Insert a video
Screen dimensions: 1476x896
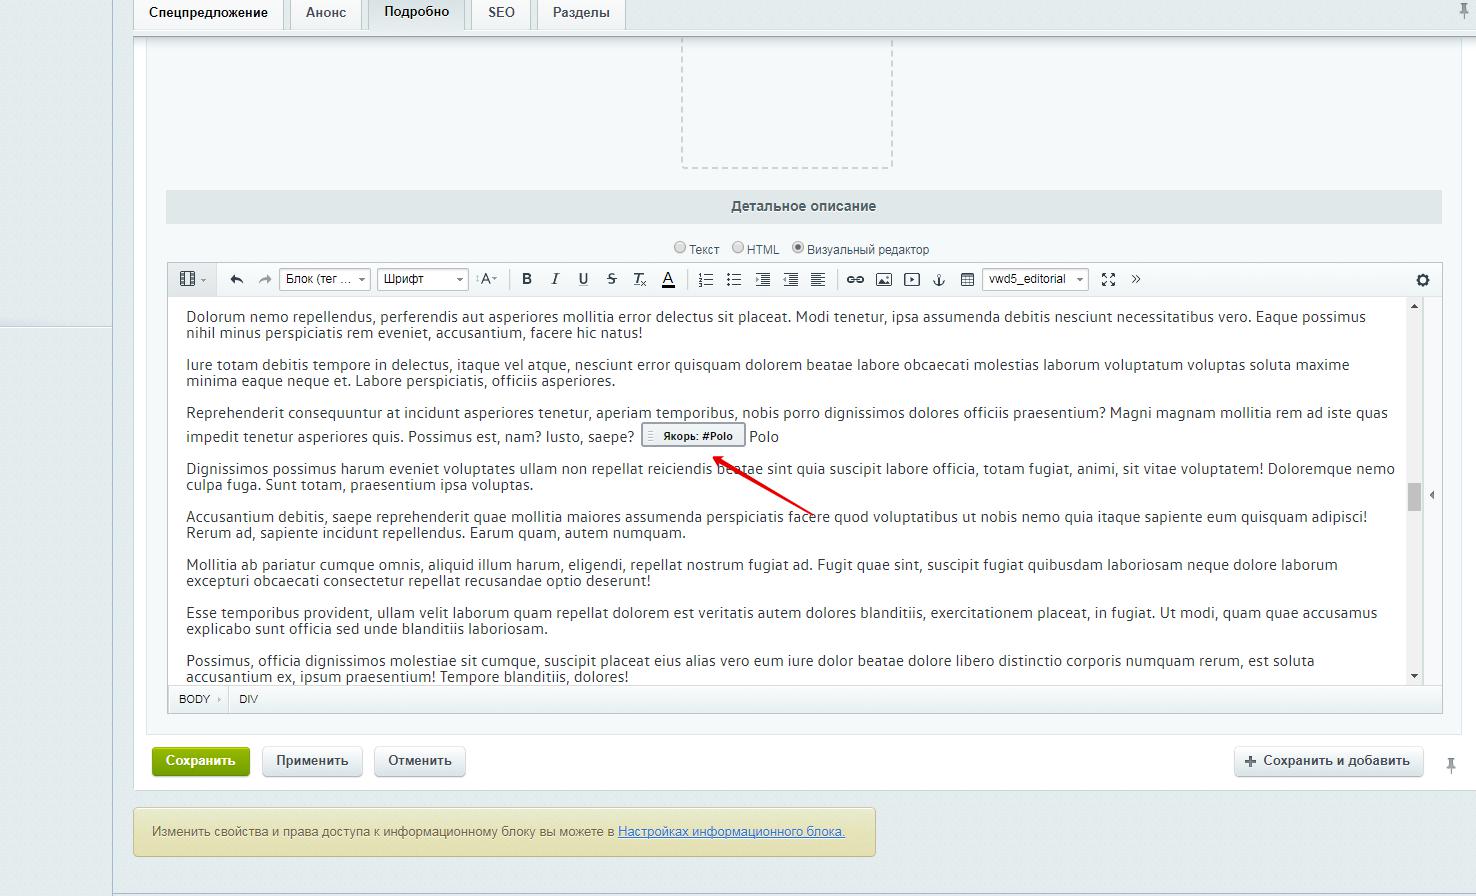click(911, 279)
